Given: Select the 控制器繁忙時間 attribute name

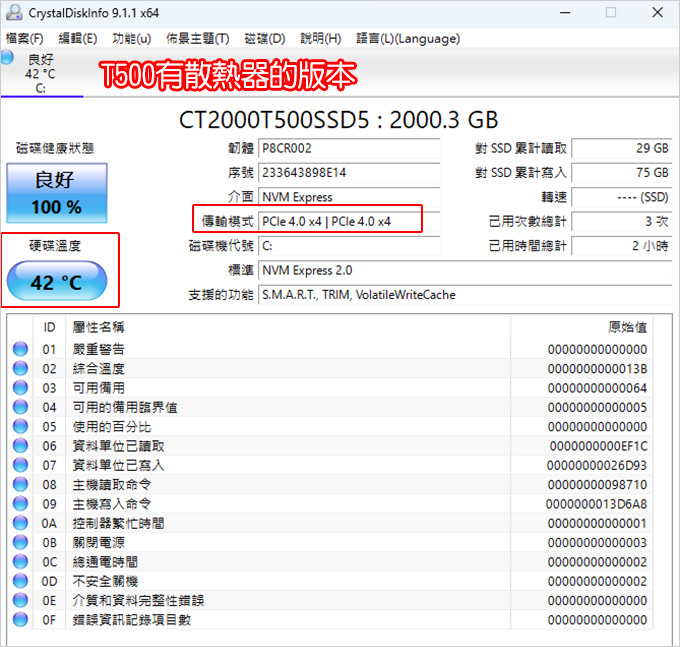Looking at the screenshot, I should click(x=118, y=523).
